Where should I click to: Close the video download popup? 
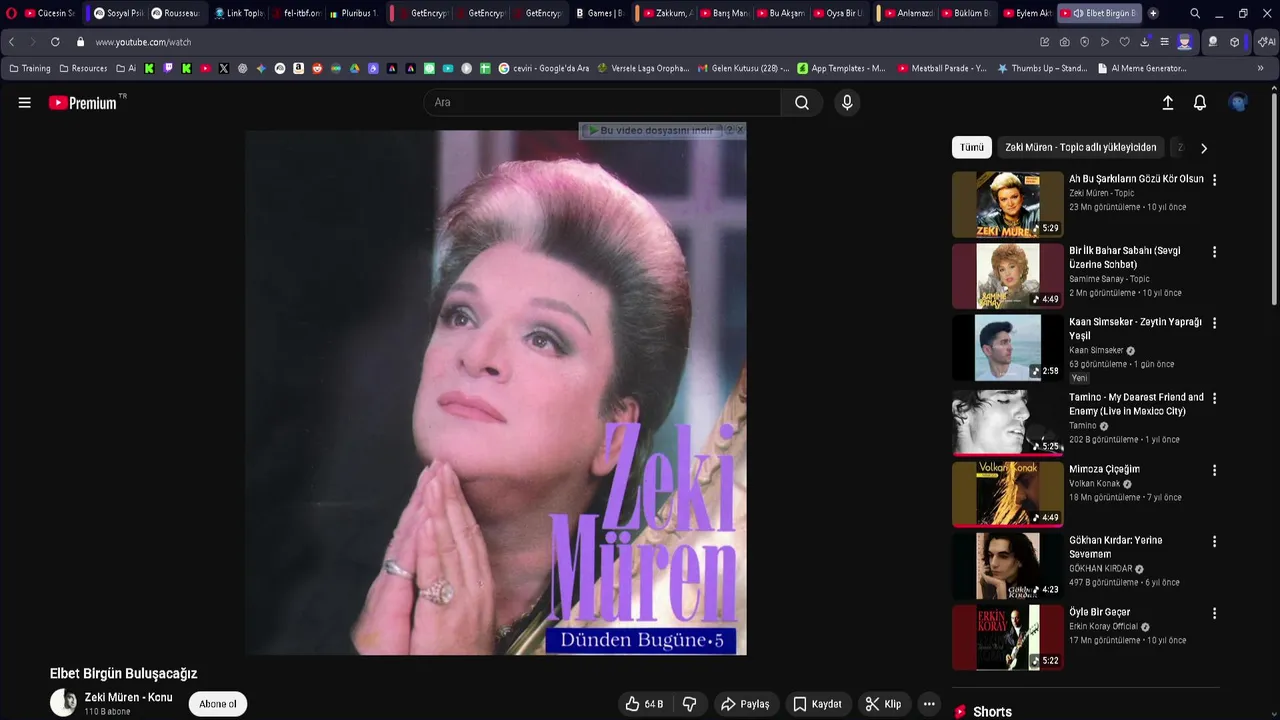click(x=740, y=130)
